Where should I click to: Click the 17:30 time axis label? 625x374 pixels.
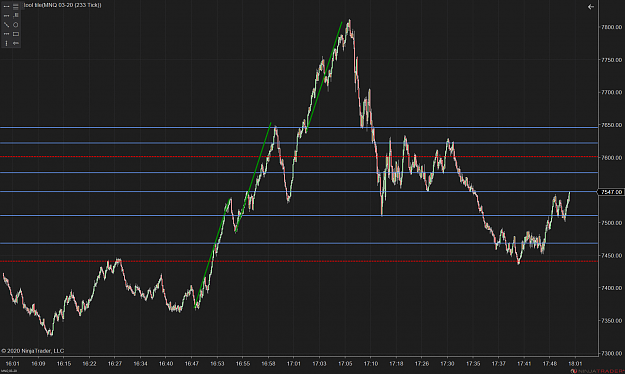point(447,364)
